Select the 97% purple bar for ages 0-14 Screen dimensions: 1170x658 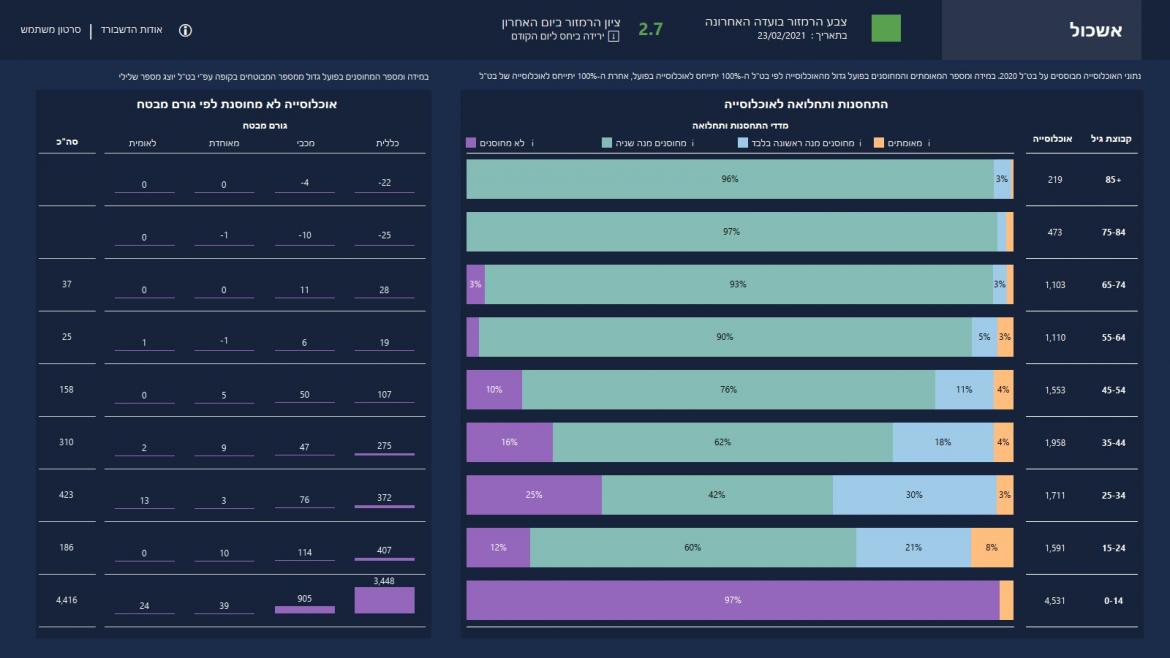coord(732,600)
